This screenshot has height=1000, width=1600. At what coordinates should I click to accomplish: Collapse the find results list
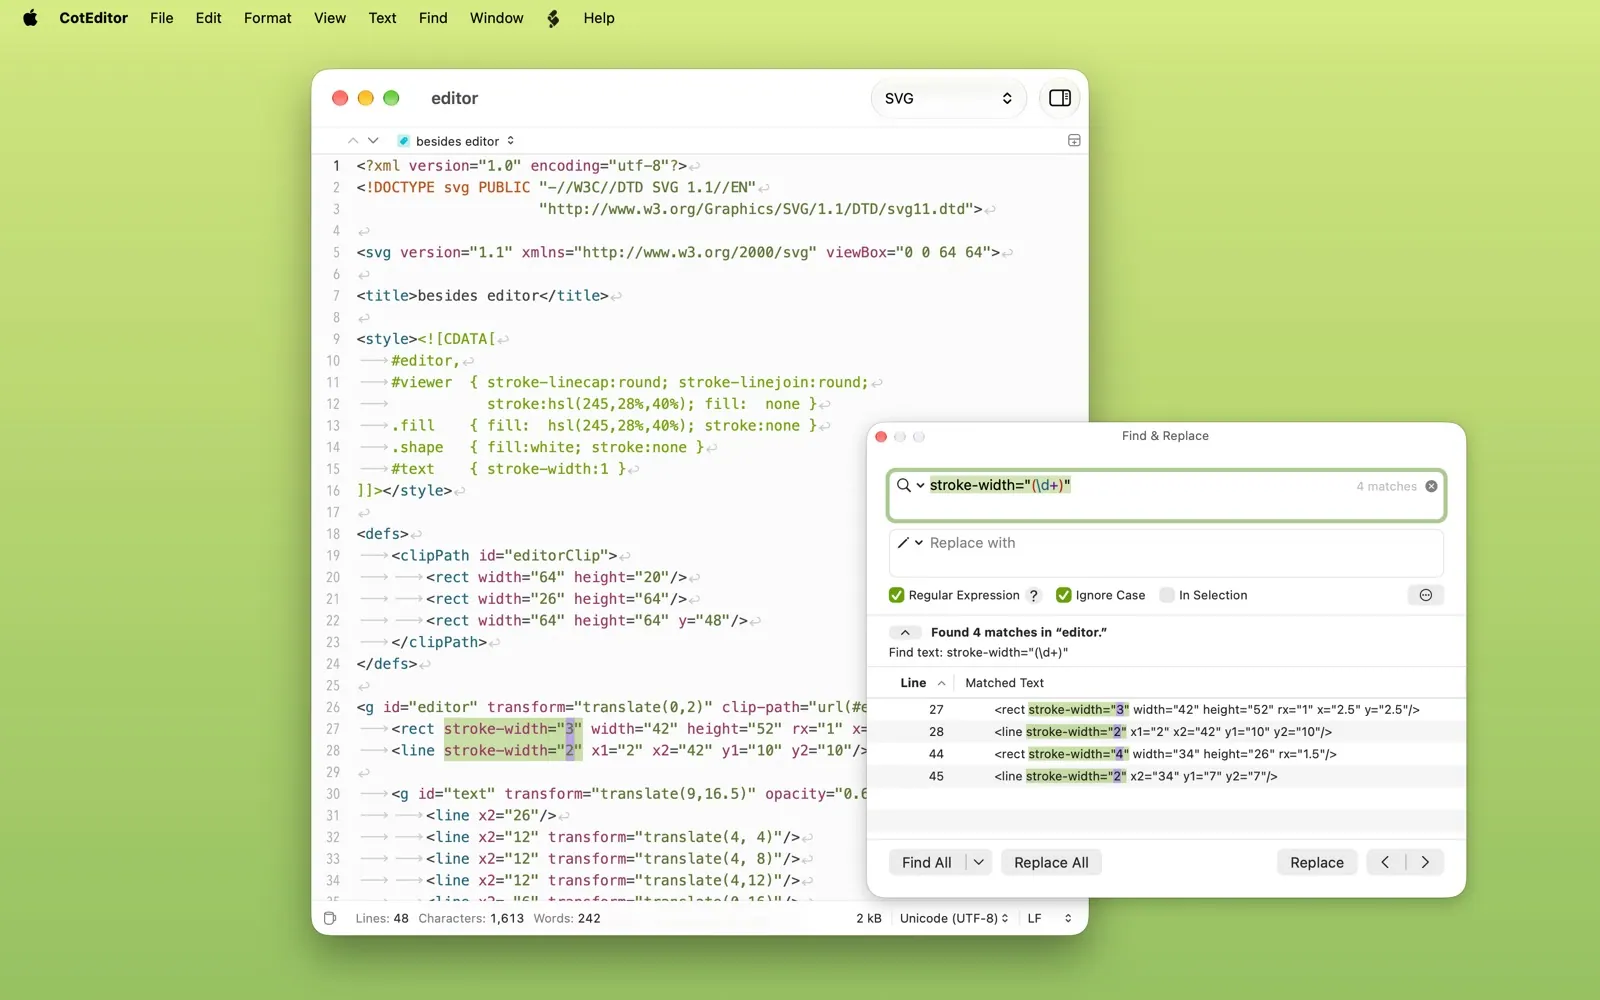[905, 632]
